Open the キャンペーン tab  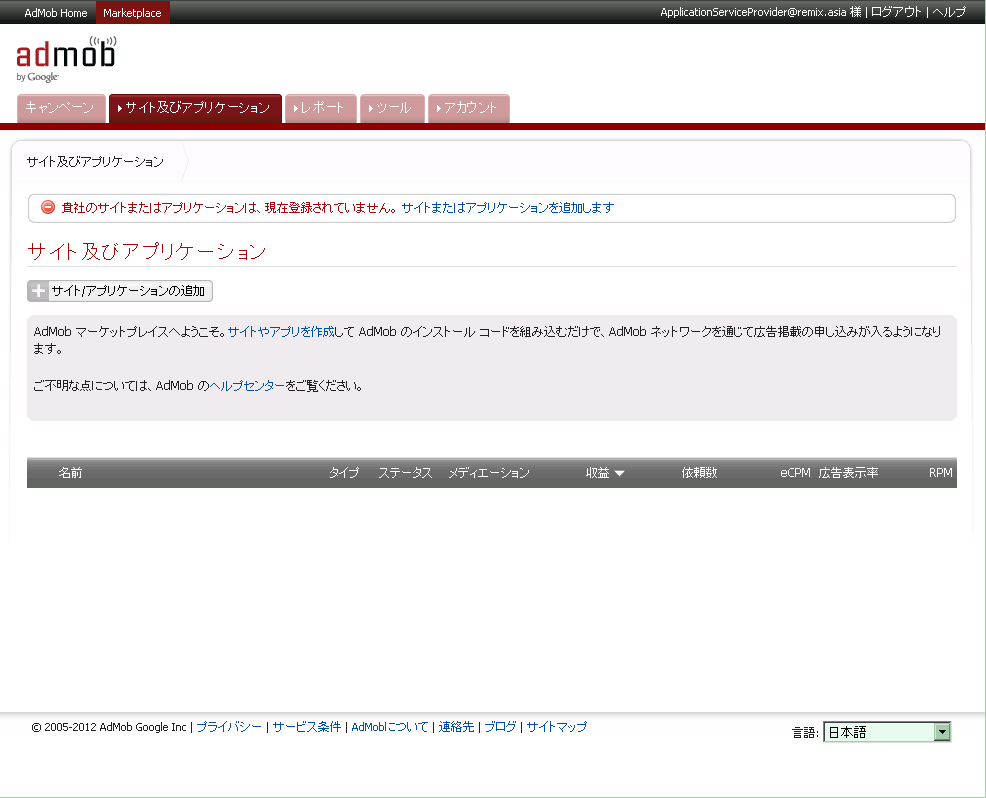[60, 108]
